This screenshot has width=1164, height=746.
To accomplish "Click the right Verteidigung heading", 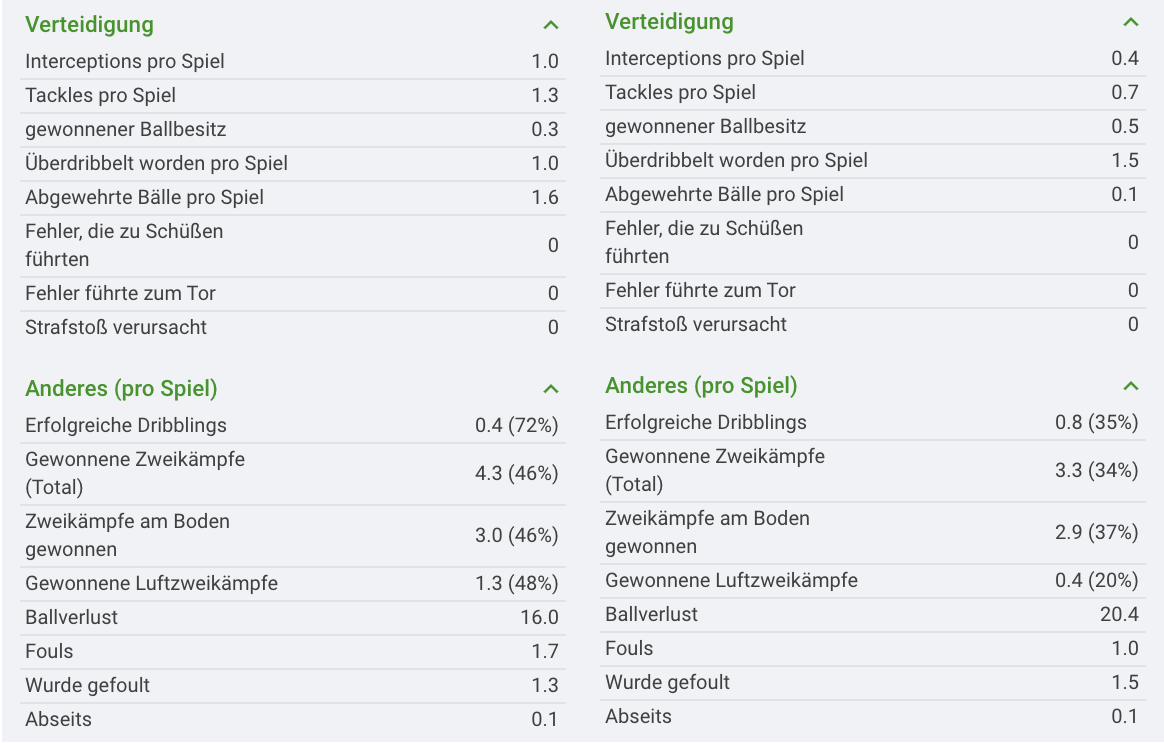I will tap(669, 22).
